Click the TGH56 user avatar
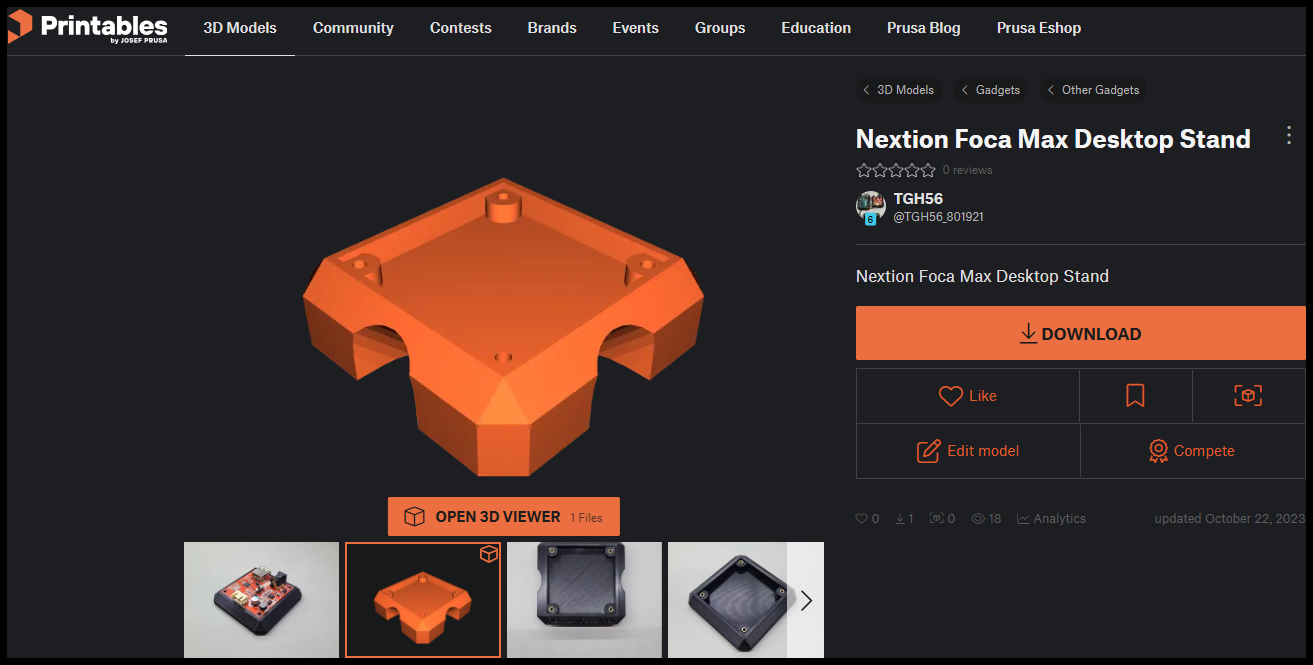 [x=871, y=207]
